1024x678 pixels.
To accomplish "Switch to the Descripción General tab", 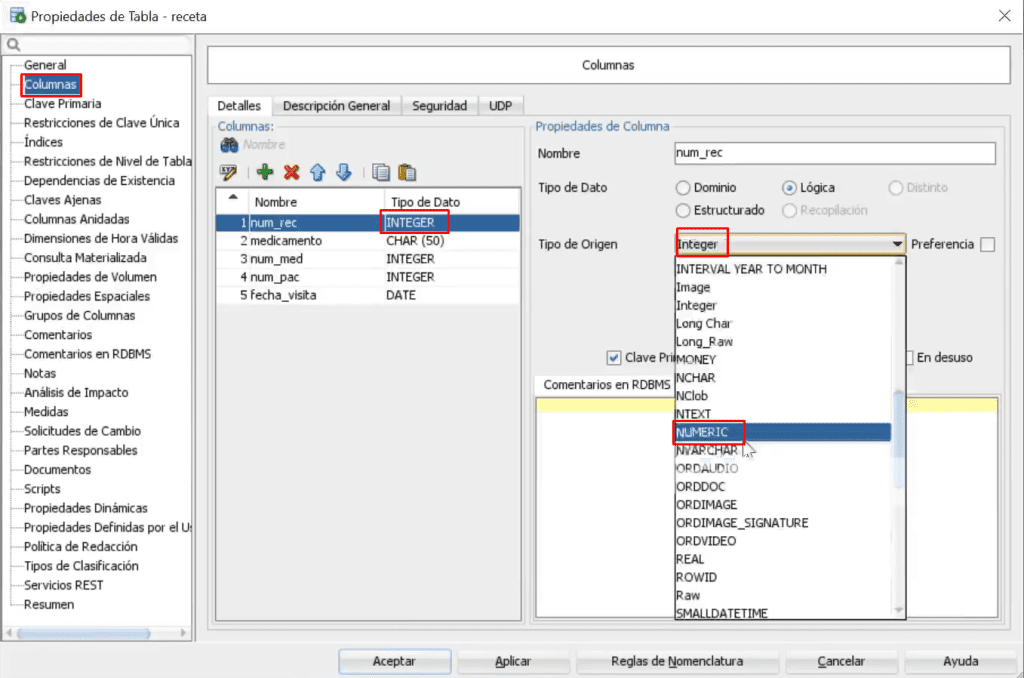I will [x=336, y=106].
